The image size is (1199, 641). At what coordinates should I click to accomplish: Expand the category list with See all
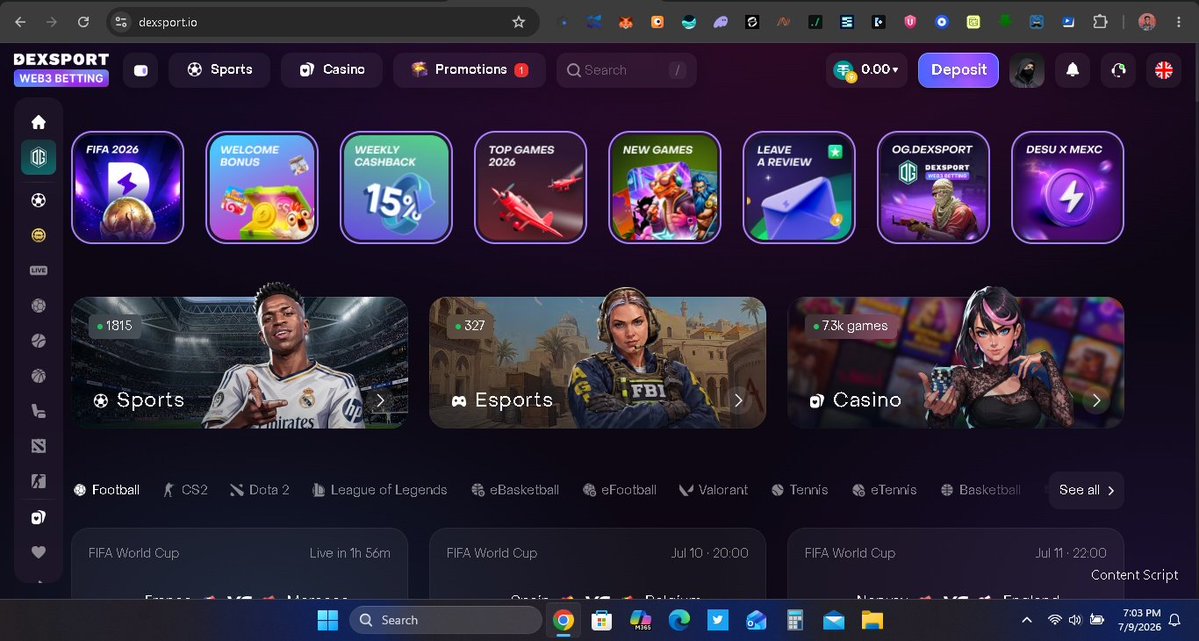[x=1087, y=490]
